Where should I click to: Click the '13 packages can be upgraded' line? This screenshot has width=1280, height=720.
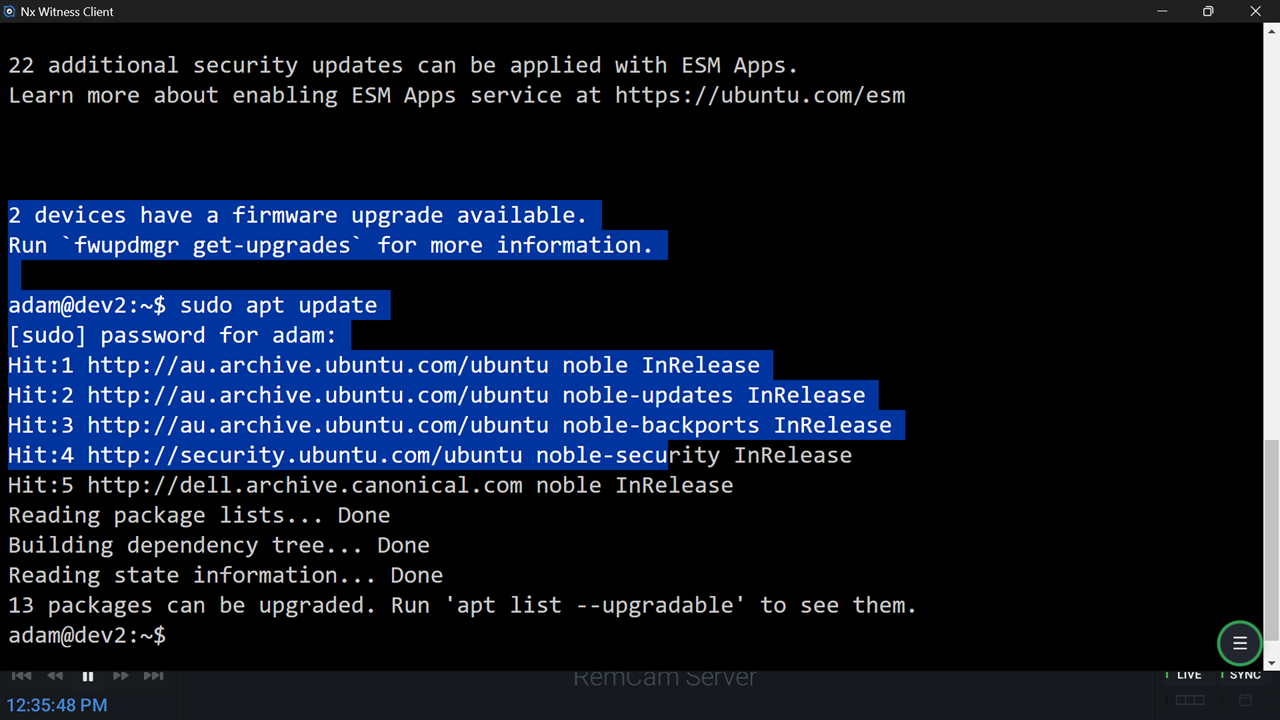(x=462, y=606)
